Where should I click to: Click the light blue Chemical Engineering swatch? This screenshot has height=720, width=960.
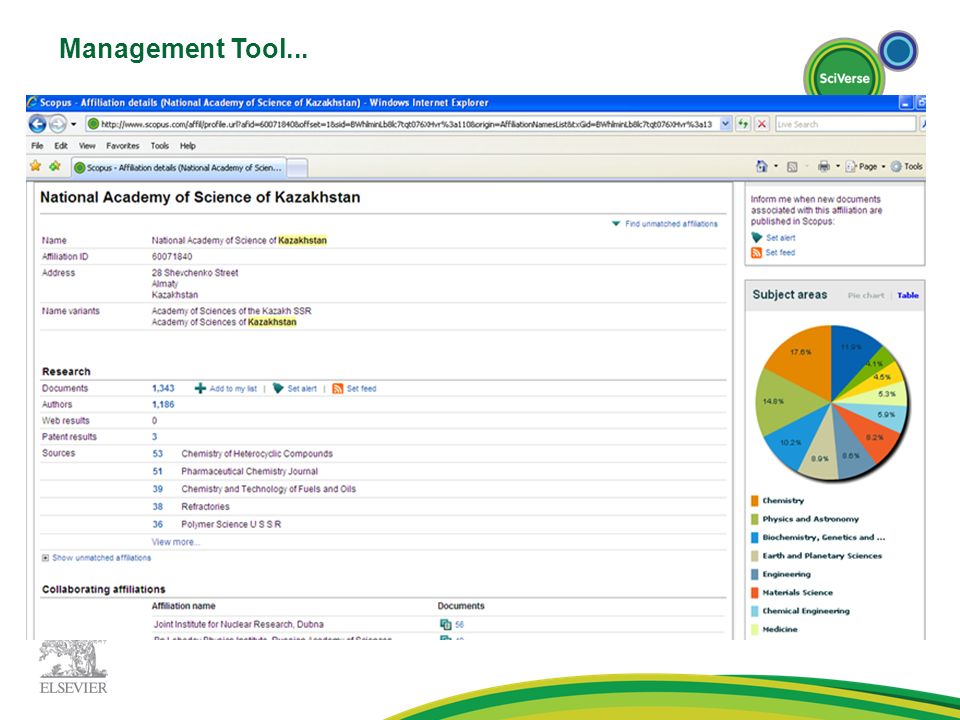(x=754, y=611)
